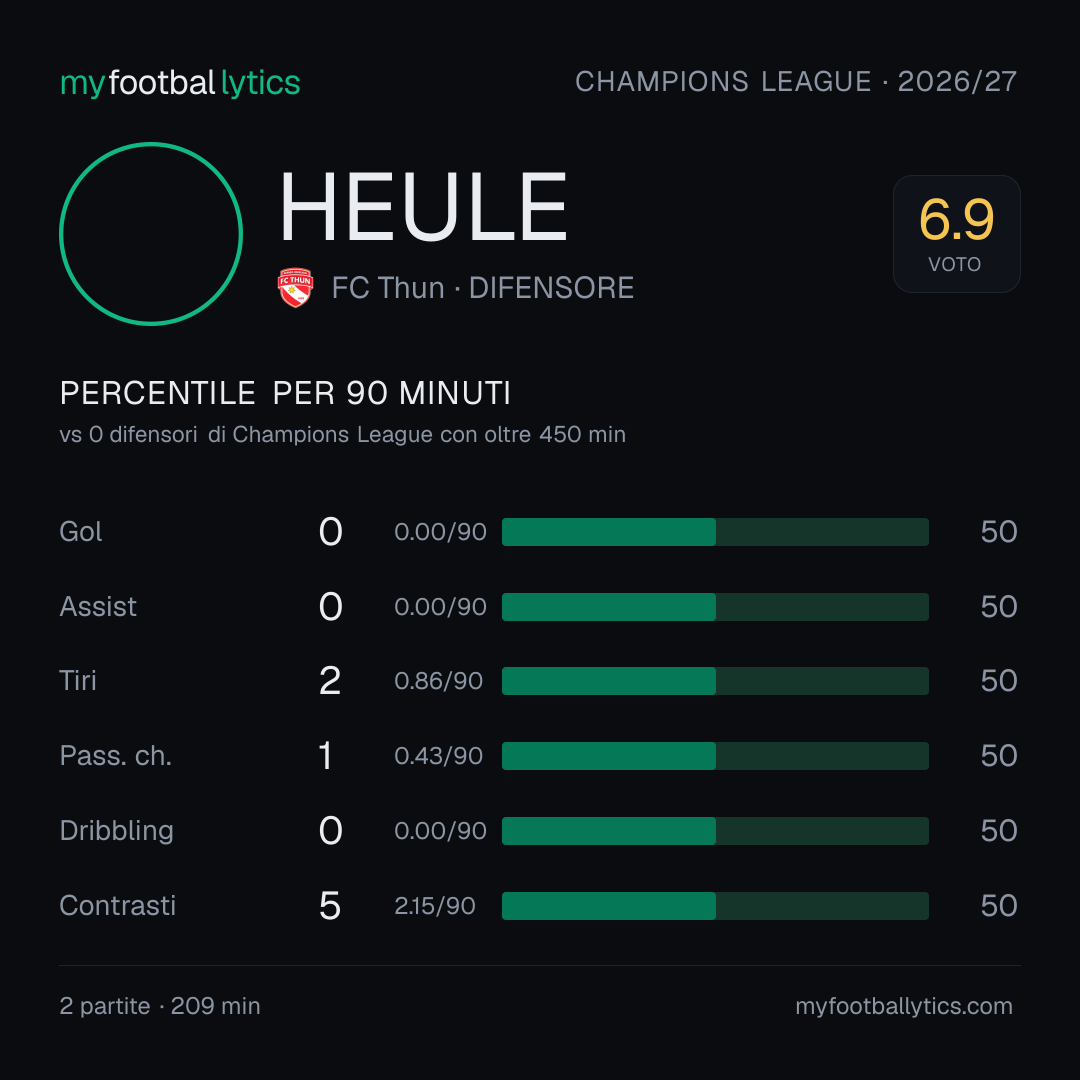The image size is (1080, 1080).
Task: Click the Gol percentile bar
Action: [x=715, y=532]
